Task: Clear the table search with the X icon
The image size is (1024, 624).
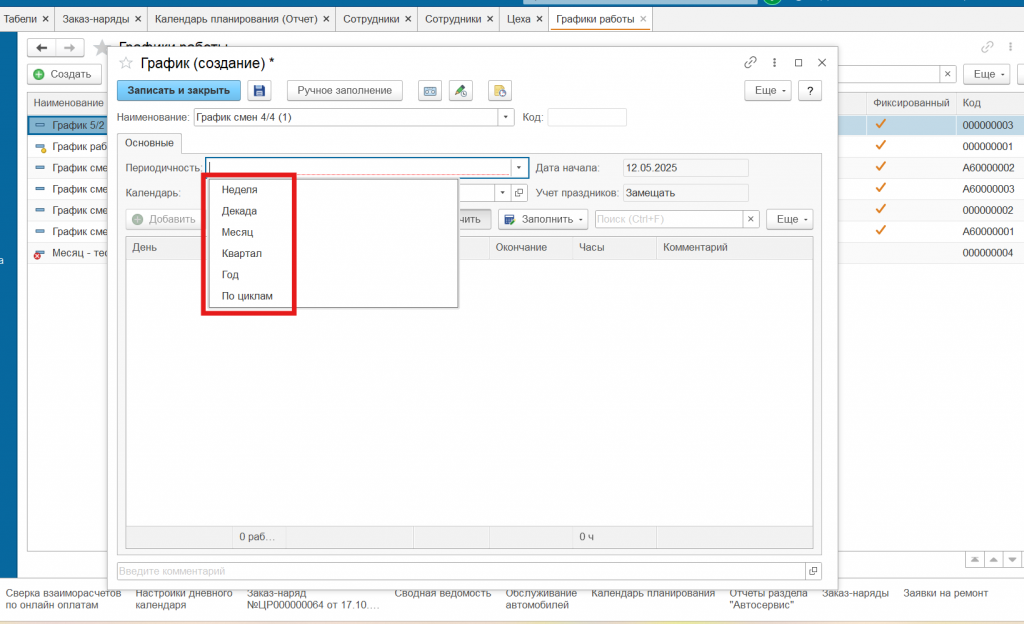Action: point(750,219)
